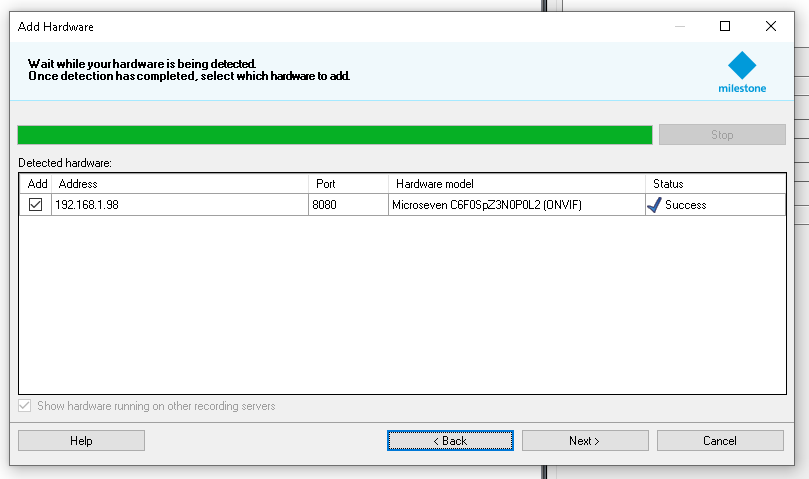Viewport: 809px width, 479px height.
Task: Toggle Show hardware running on other recording servers
Action: [26, 407]
